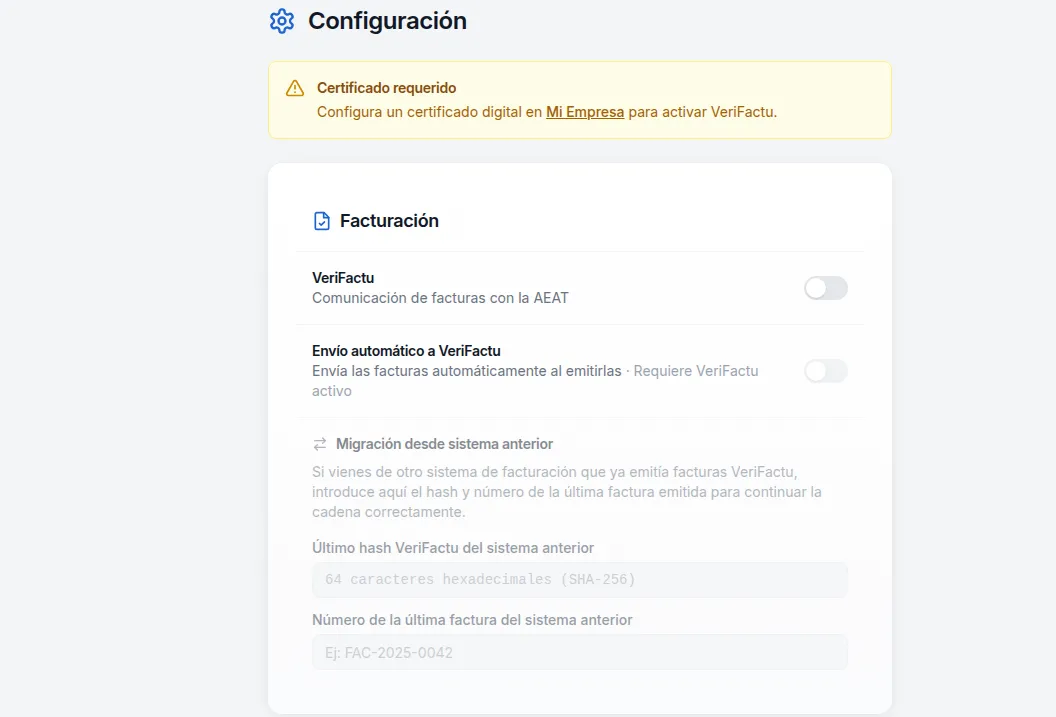Image resolution: width=1056 pixels, height=717 pixels.
Task: Click the 'Comunicación de facturas con la AEAT' description
Action: pos(440,298)
